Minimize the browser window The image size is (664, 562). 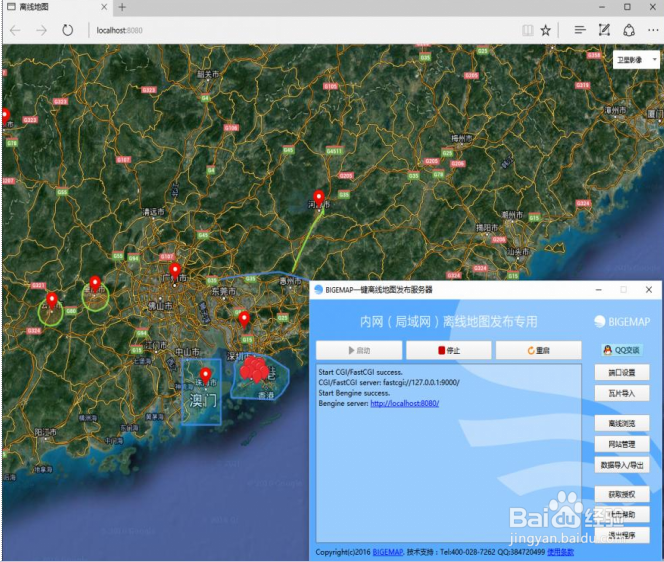pos(602,7)
